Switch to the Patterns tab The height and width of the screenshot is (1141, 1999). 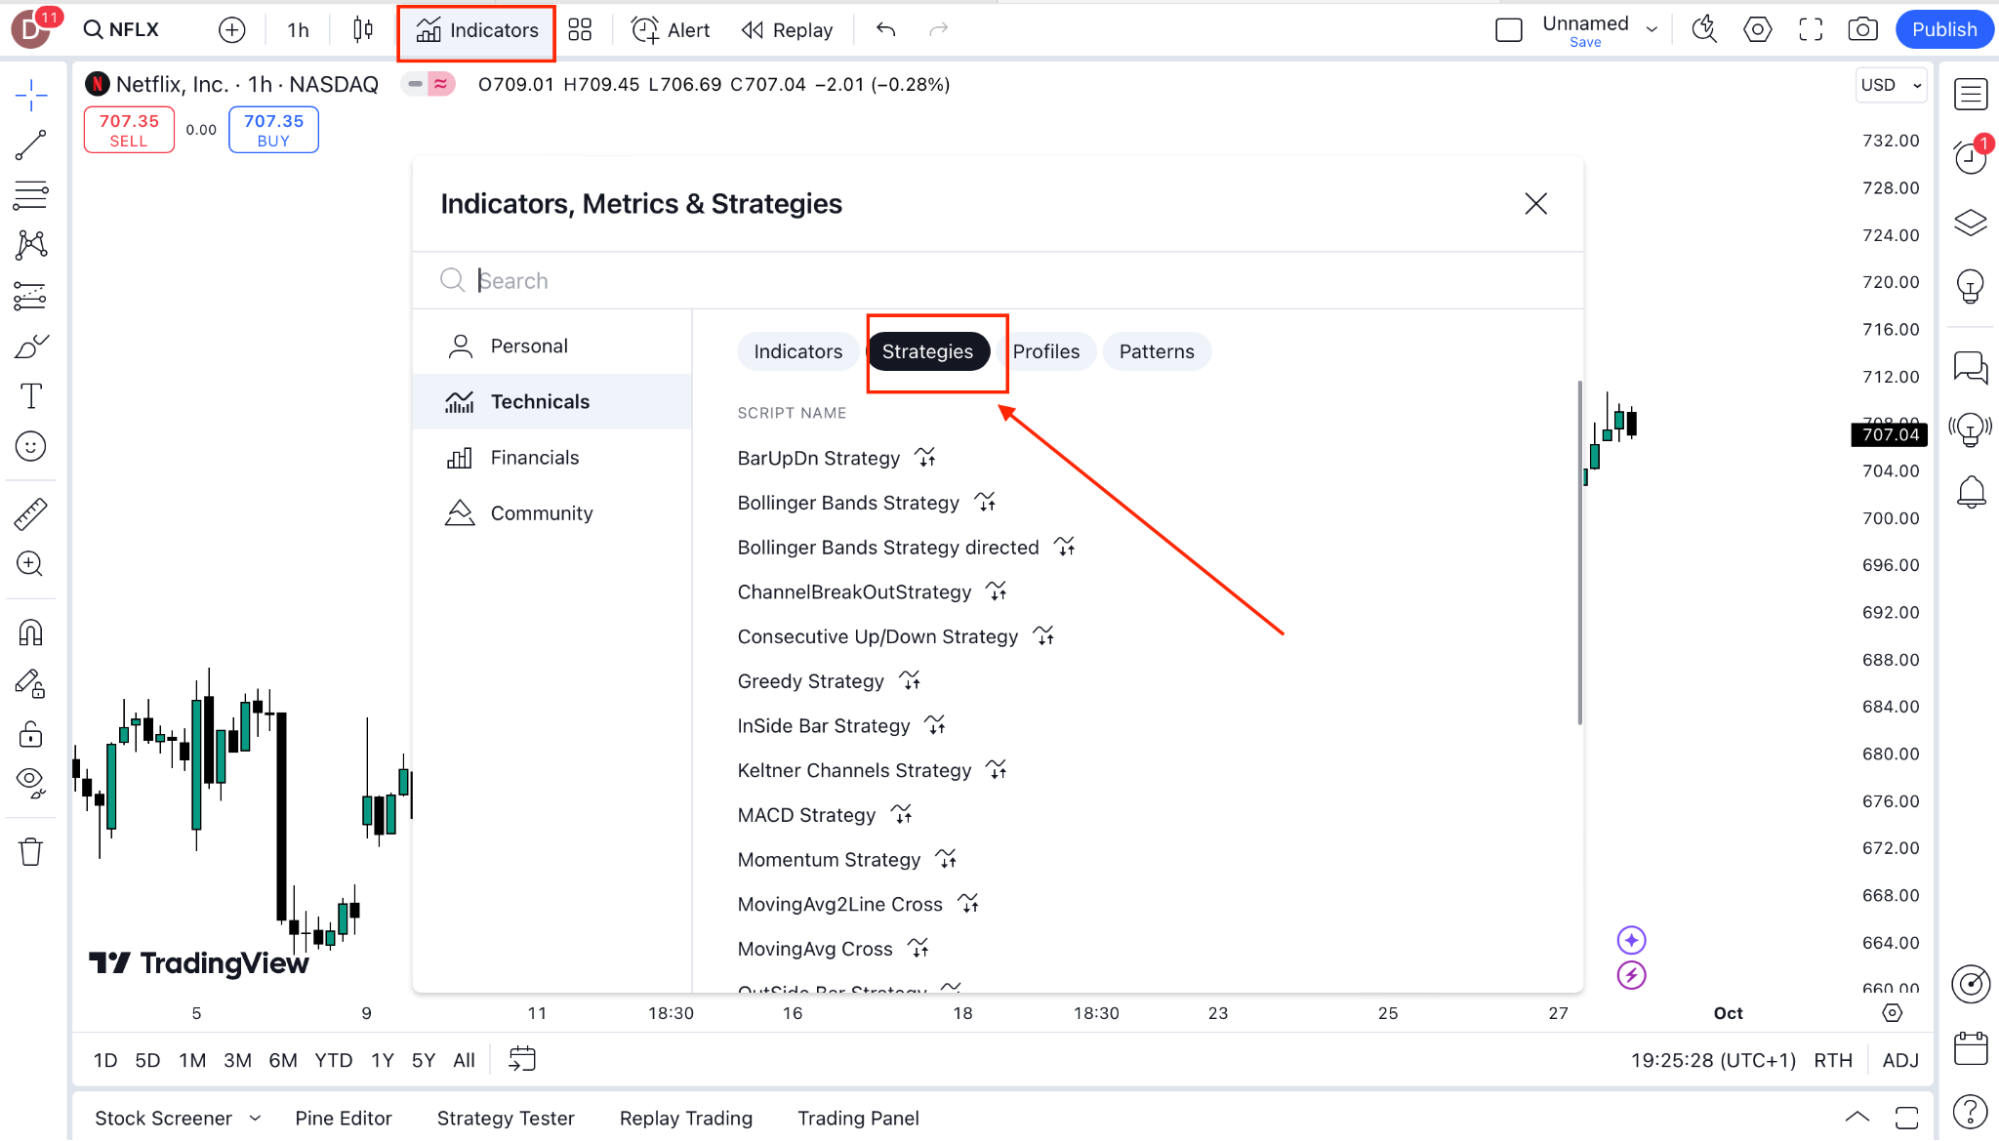tap(1156, 352)
